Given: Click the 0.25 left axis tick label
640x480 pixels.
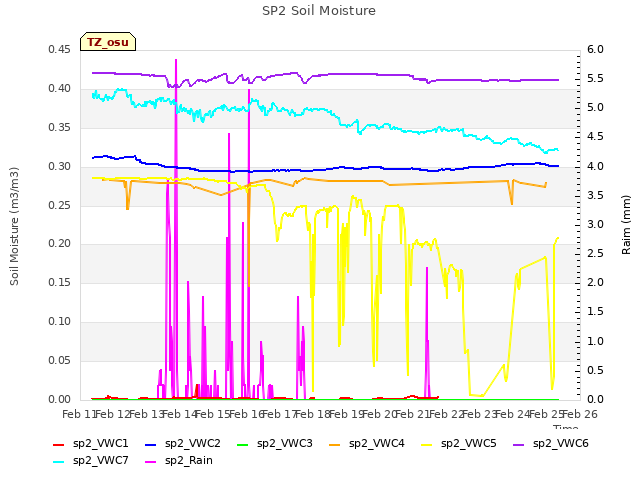Looking at the screenshot, I should coord(59,205).
